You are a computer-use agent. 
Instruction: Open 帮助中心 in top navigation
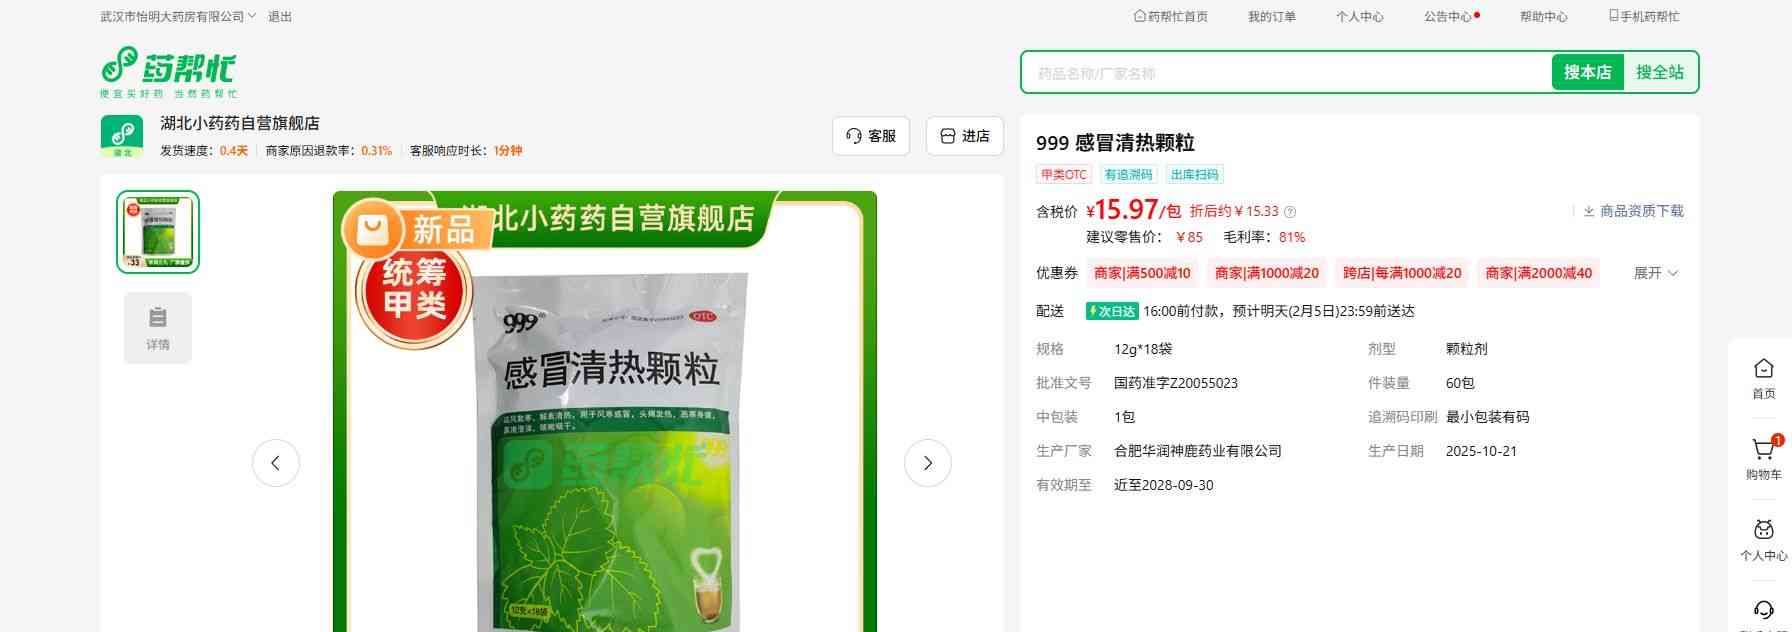pyautogui.click(x=1543, y=17)
